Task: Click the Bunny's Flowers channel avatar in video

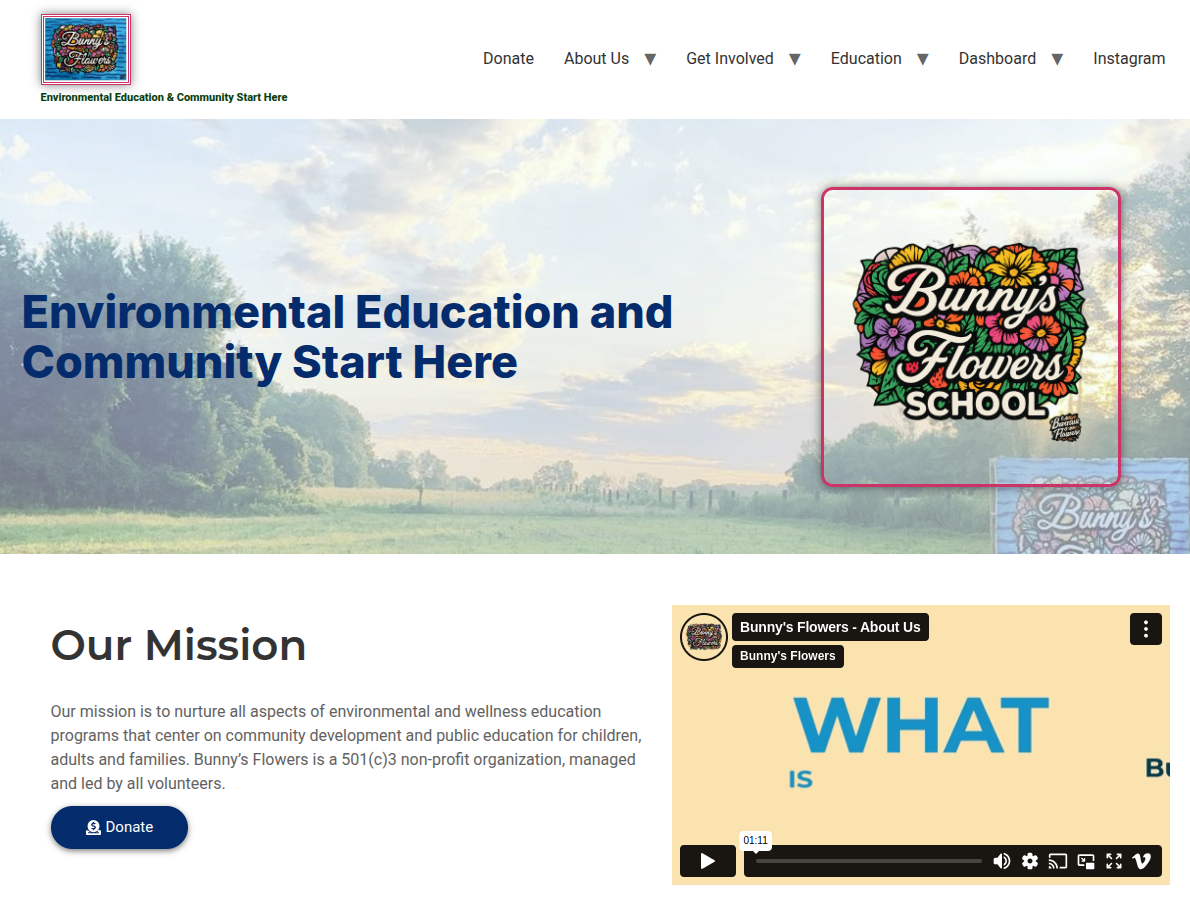Action: coord(704,637)
